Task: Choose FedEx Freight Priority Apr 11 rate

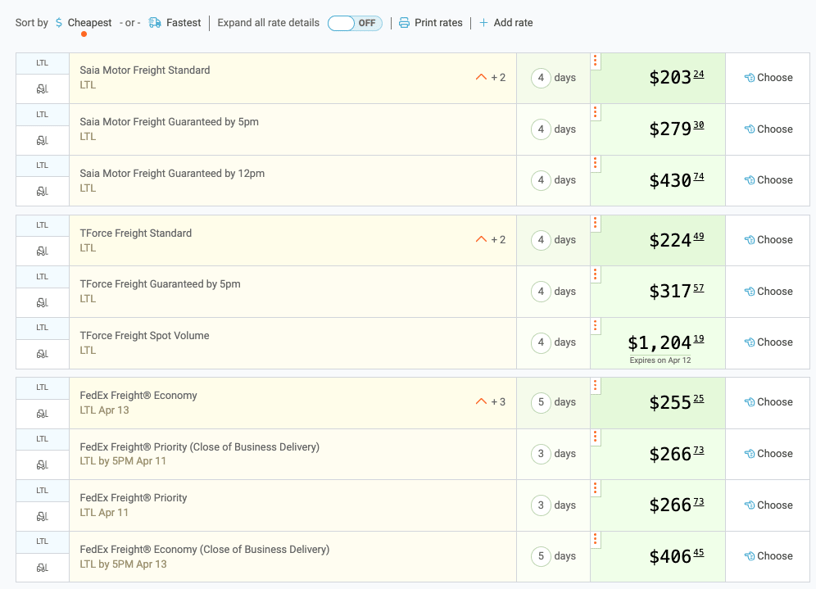Action: tap(768, 505)
